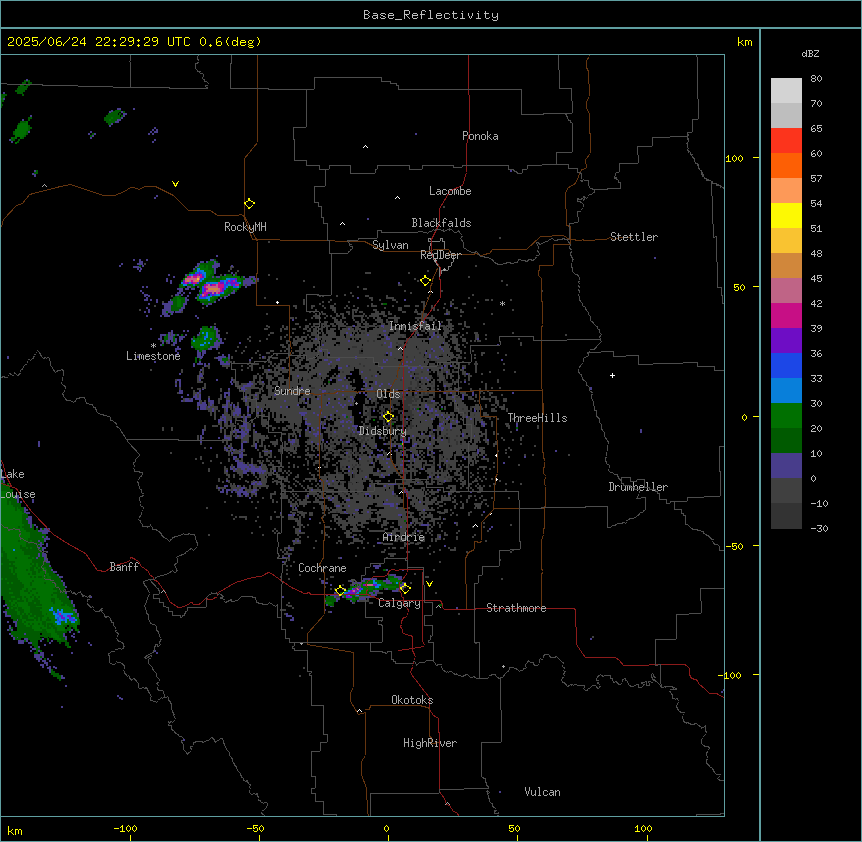Viewport: 862px width, 842px height.
Task: Pick the light blue 30-33 dBZ swatch
Action: pyautogui.click(x=786, y=391)
